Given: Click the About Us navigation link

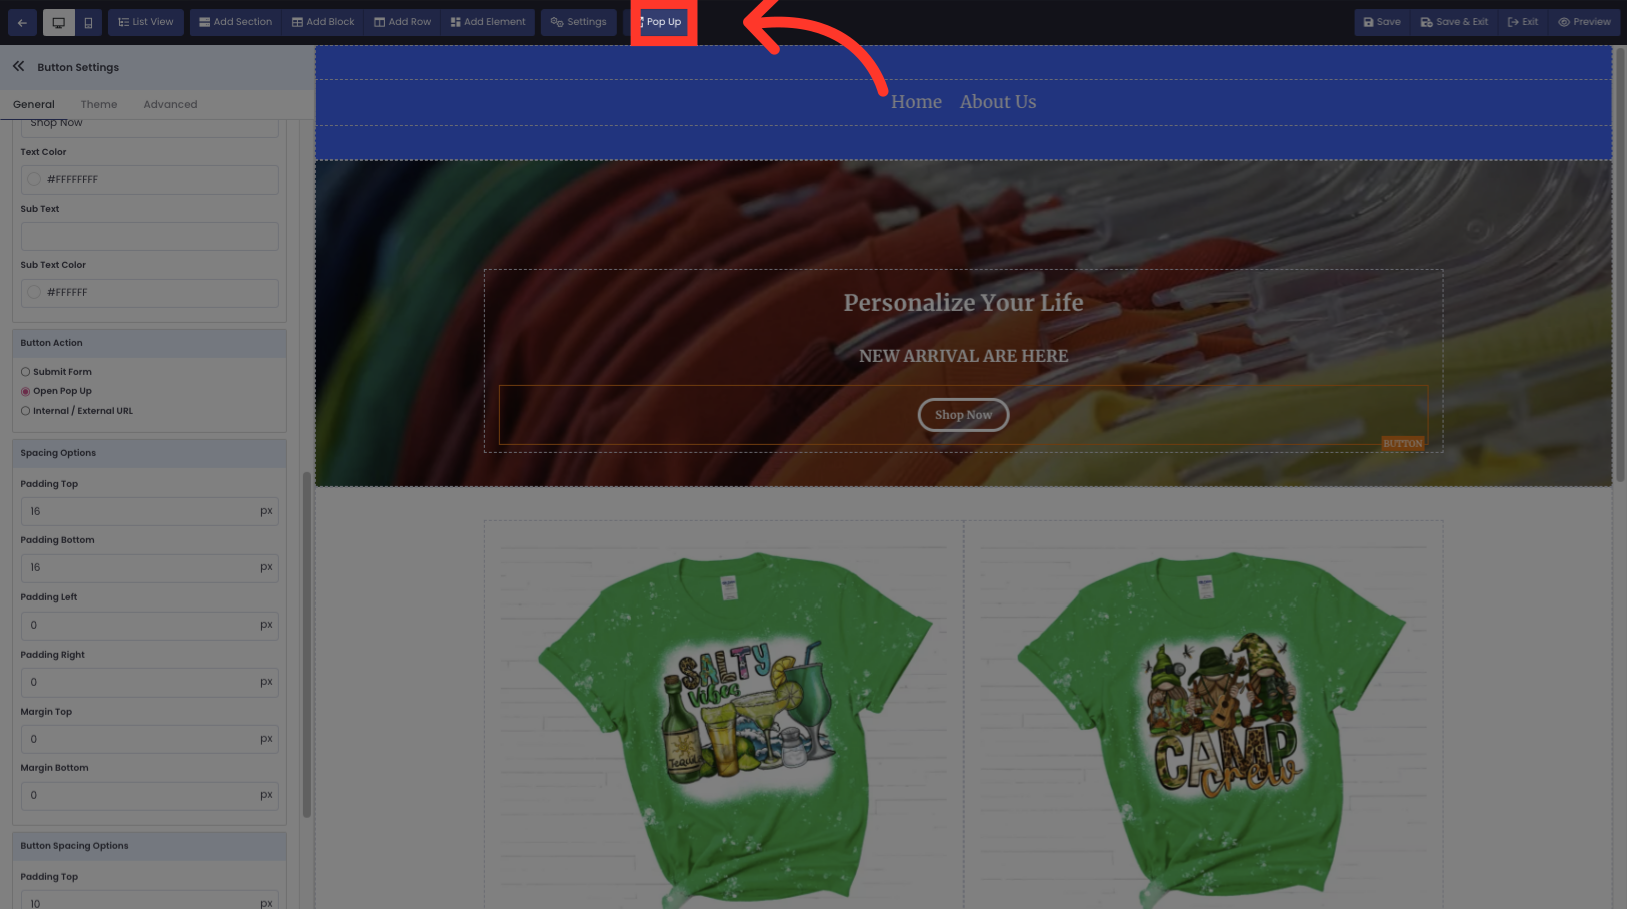Looking at the screenshot, I should 998,102.
